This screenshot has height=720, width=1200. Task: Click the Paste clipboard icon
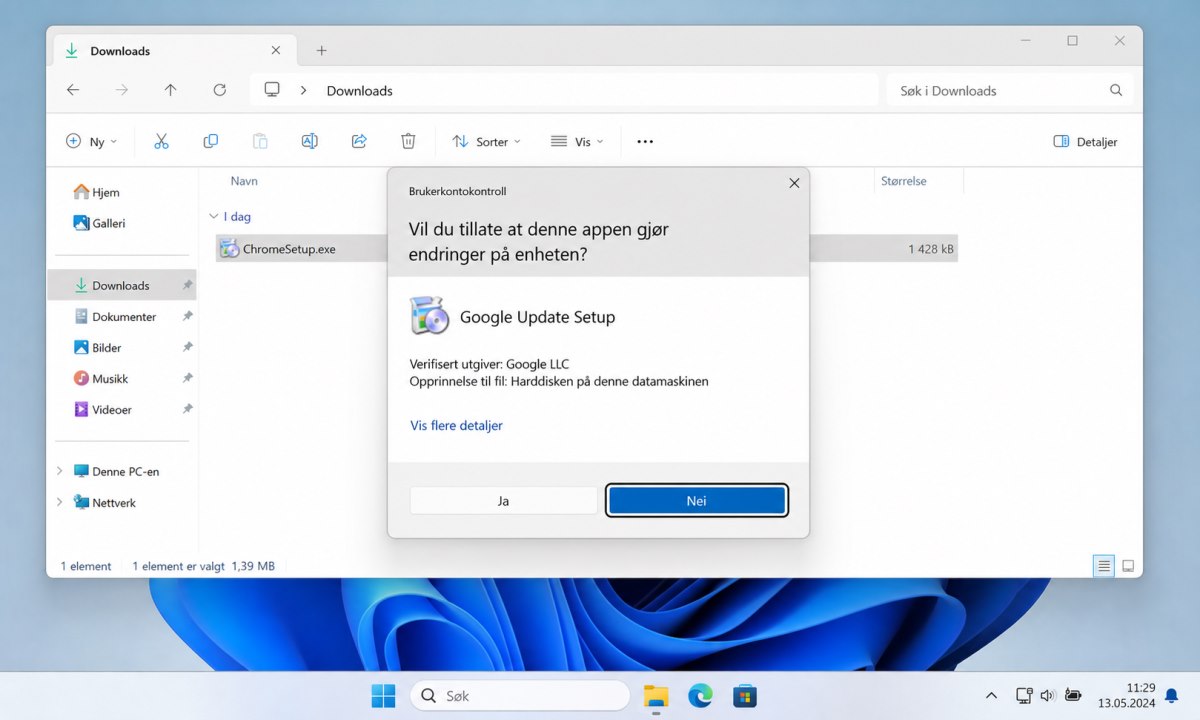(260, 142)
